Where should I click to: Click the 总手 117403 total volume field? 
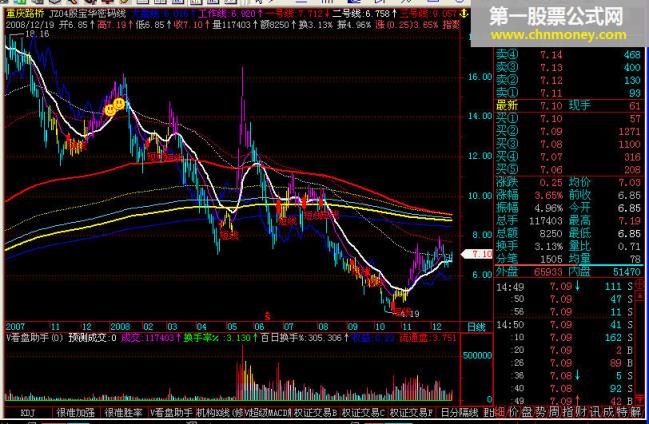[529, 221]
